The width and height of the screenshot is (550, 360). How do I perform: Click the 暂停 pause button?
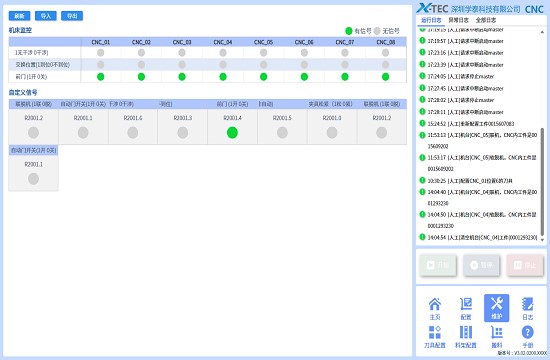(x=481, y=265)
